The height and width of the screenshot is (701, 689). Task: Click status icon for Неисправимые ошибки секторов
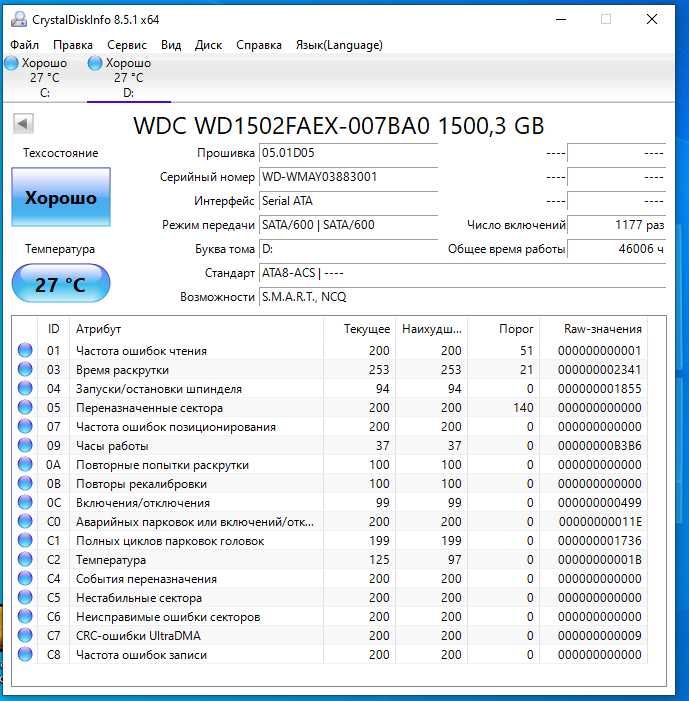coord(25,617)
